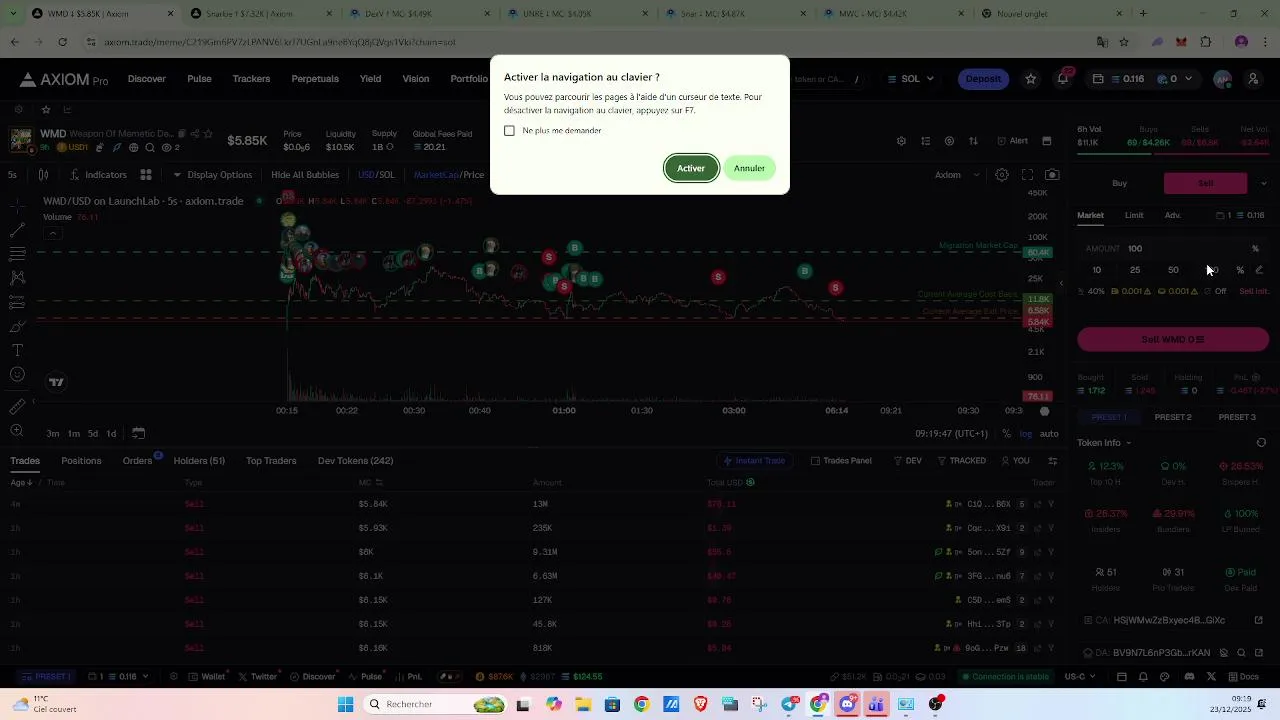1280x720 pixels.
Task: Select the 25 percent quick amount
Action: click(x=1134, y=270)
